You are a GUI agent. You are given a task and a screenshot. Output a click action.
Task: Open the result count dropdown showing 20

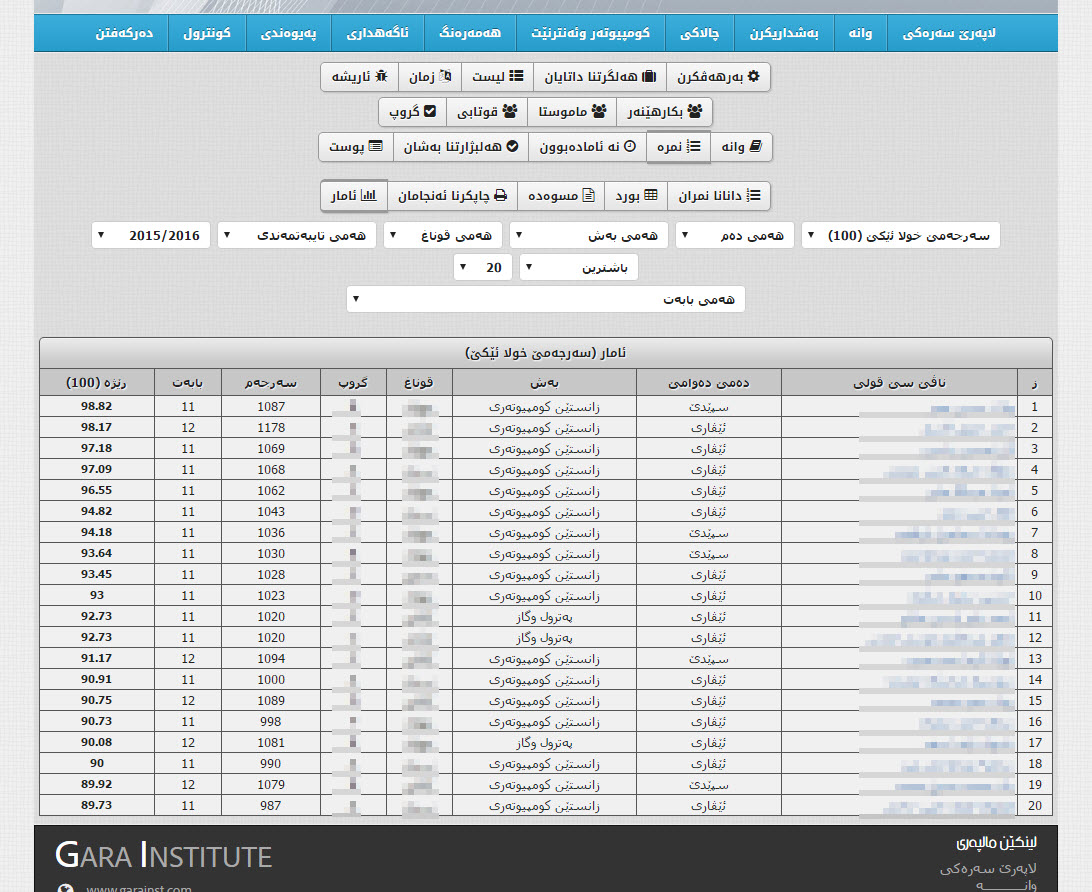tap(483, 268)
